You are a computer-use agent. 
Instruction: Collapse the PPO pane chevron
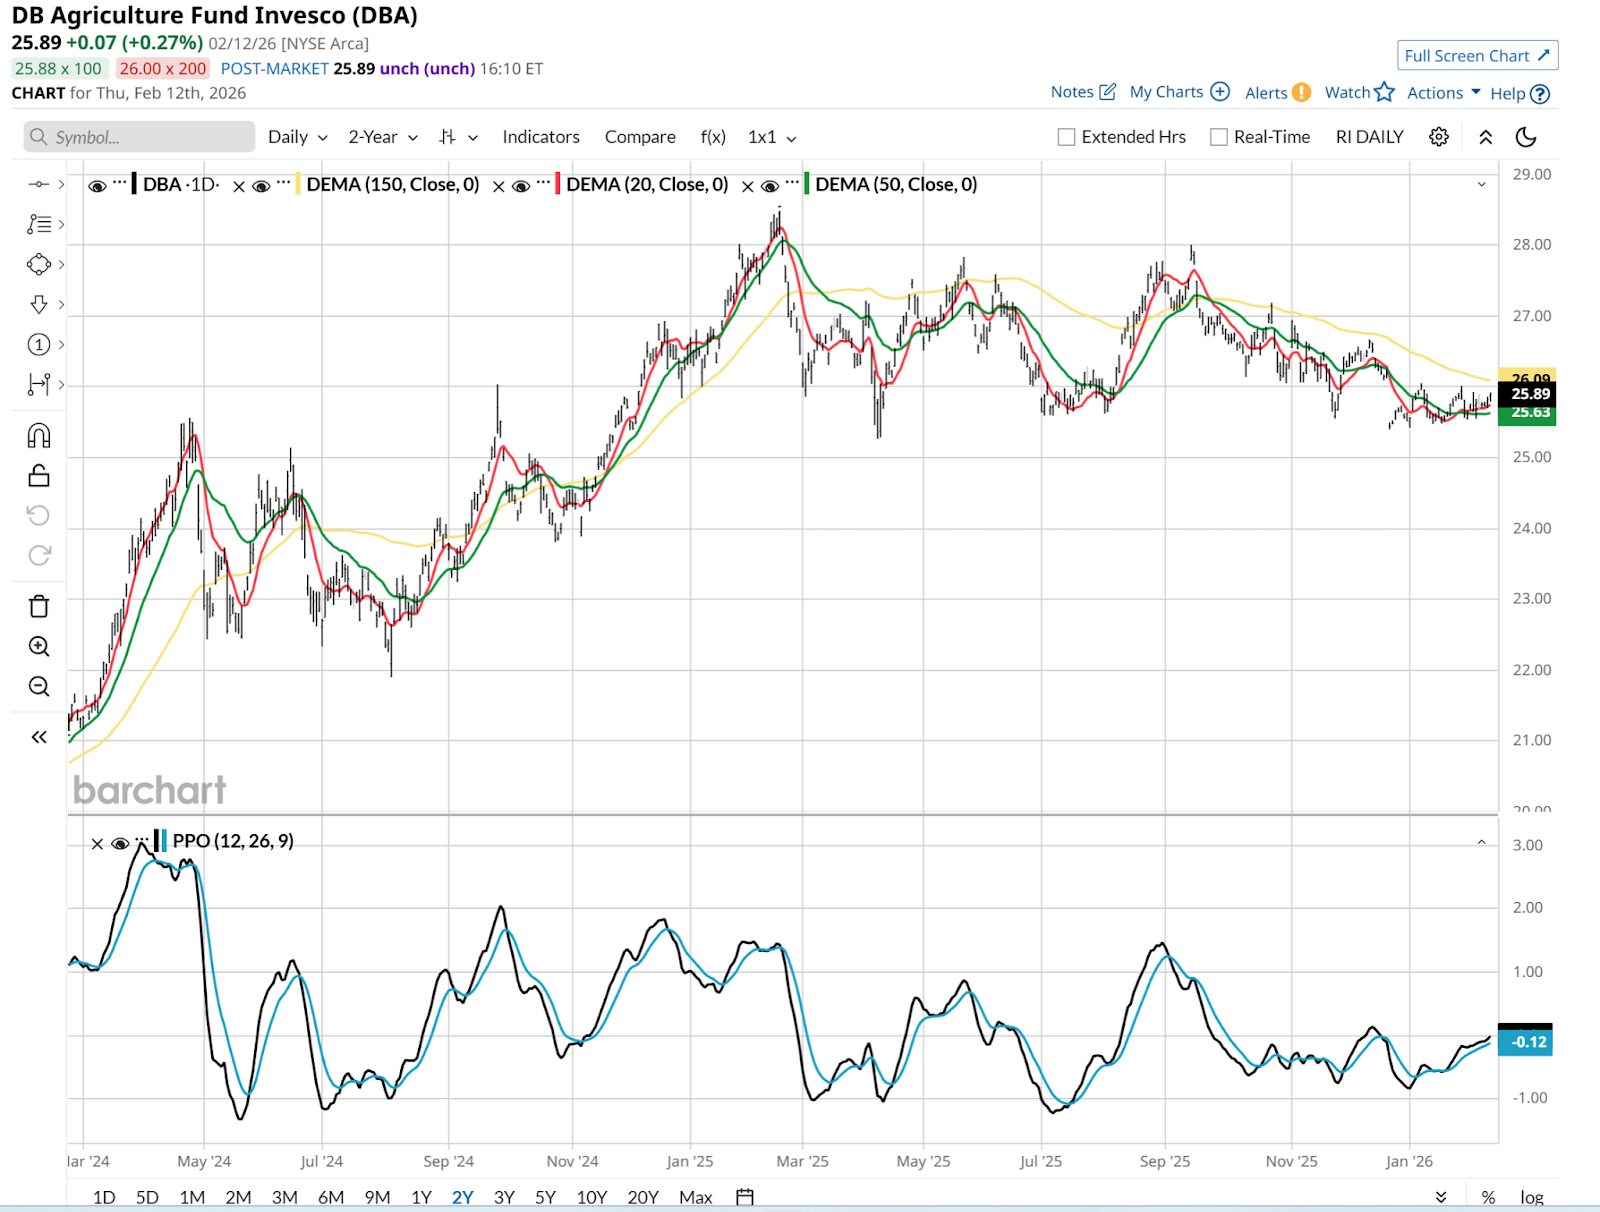pyautogui.click(x=1482, y=843)
